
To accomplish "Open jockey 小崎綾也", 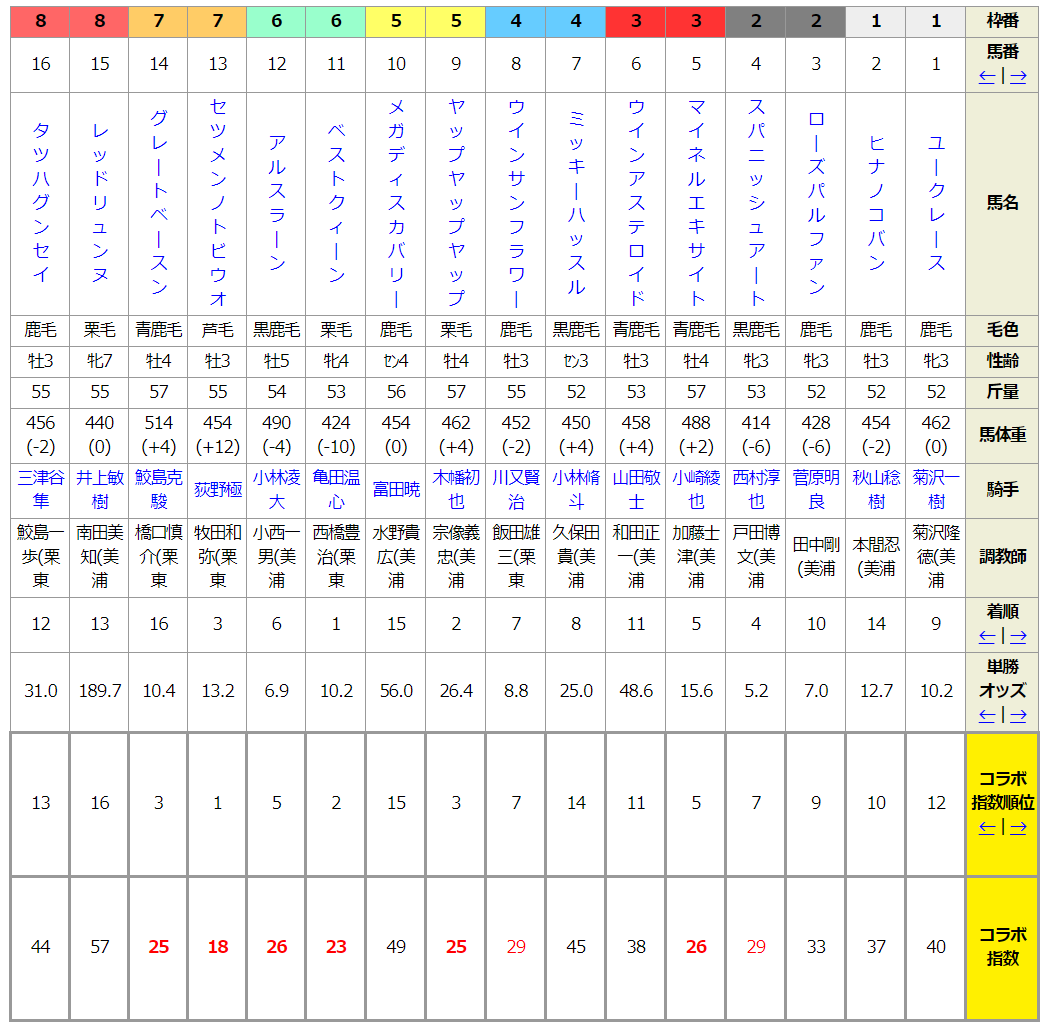I will click(x=696, y=489).
